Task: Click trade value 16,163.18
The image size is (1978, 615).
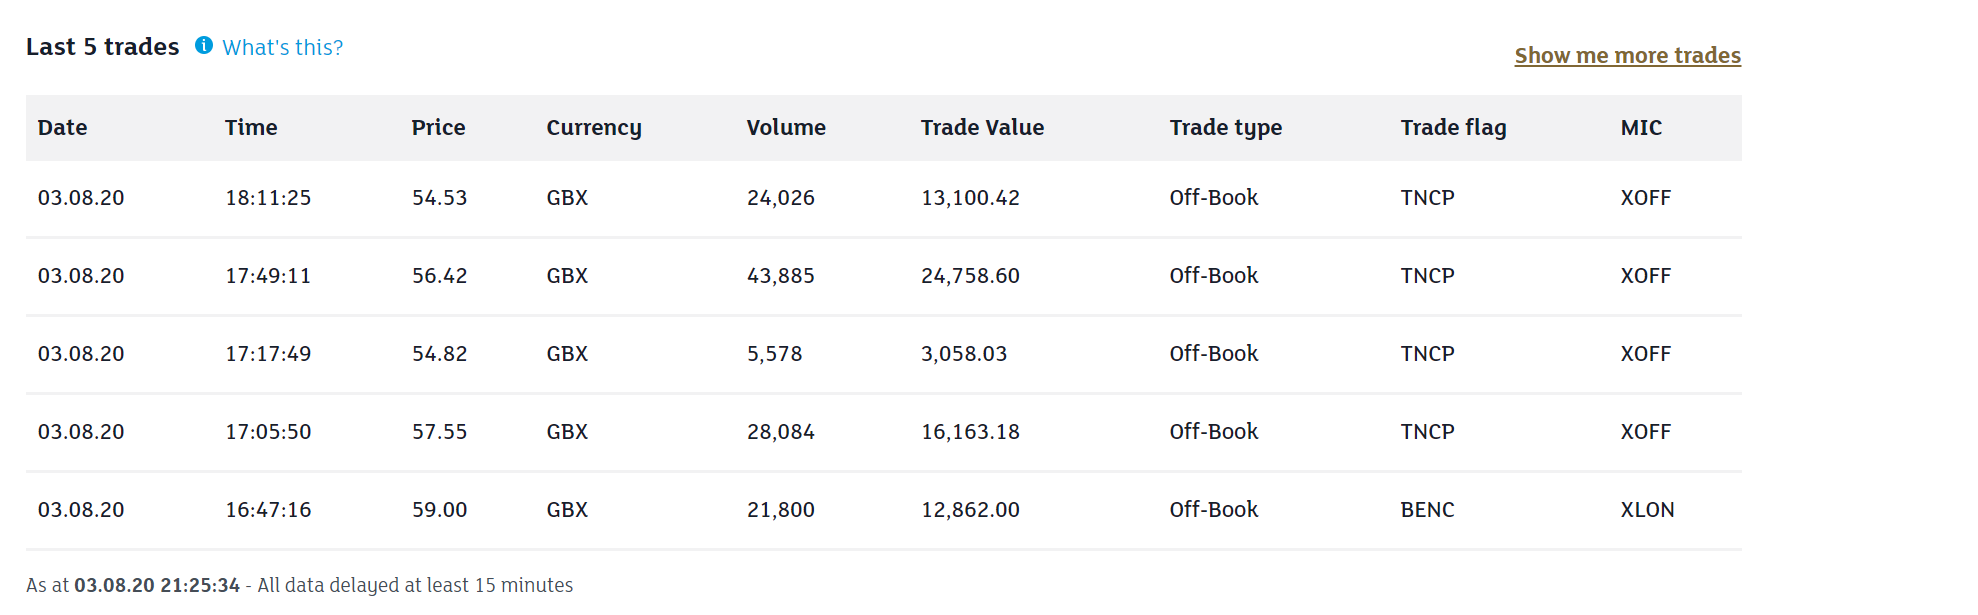Action: click(x=970, y=432)
